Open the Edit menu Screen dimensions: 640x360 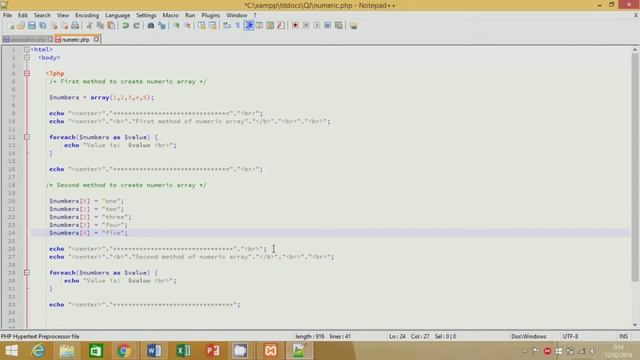click(x=22, y=15)
